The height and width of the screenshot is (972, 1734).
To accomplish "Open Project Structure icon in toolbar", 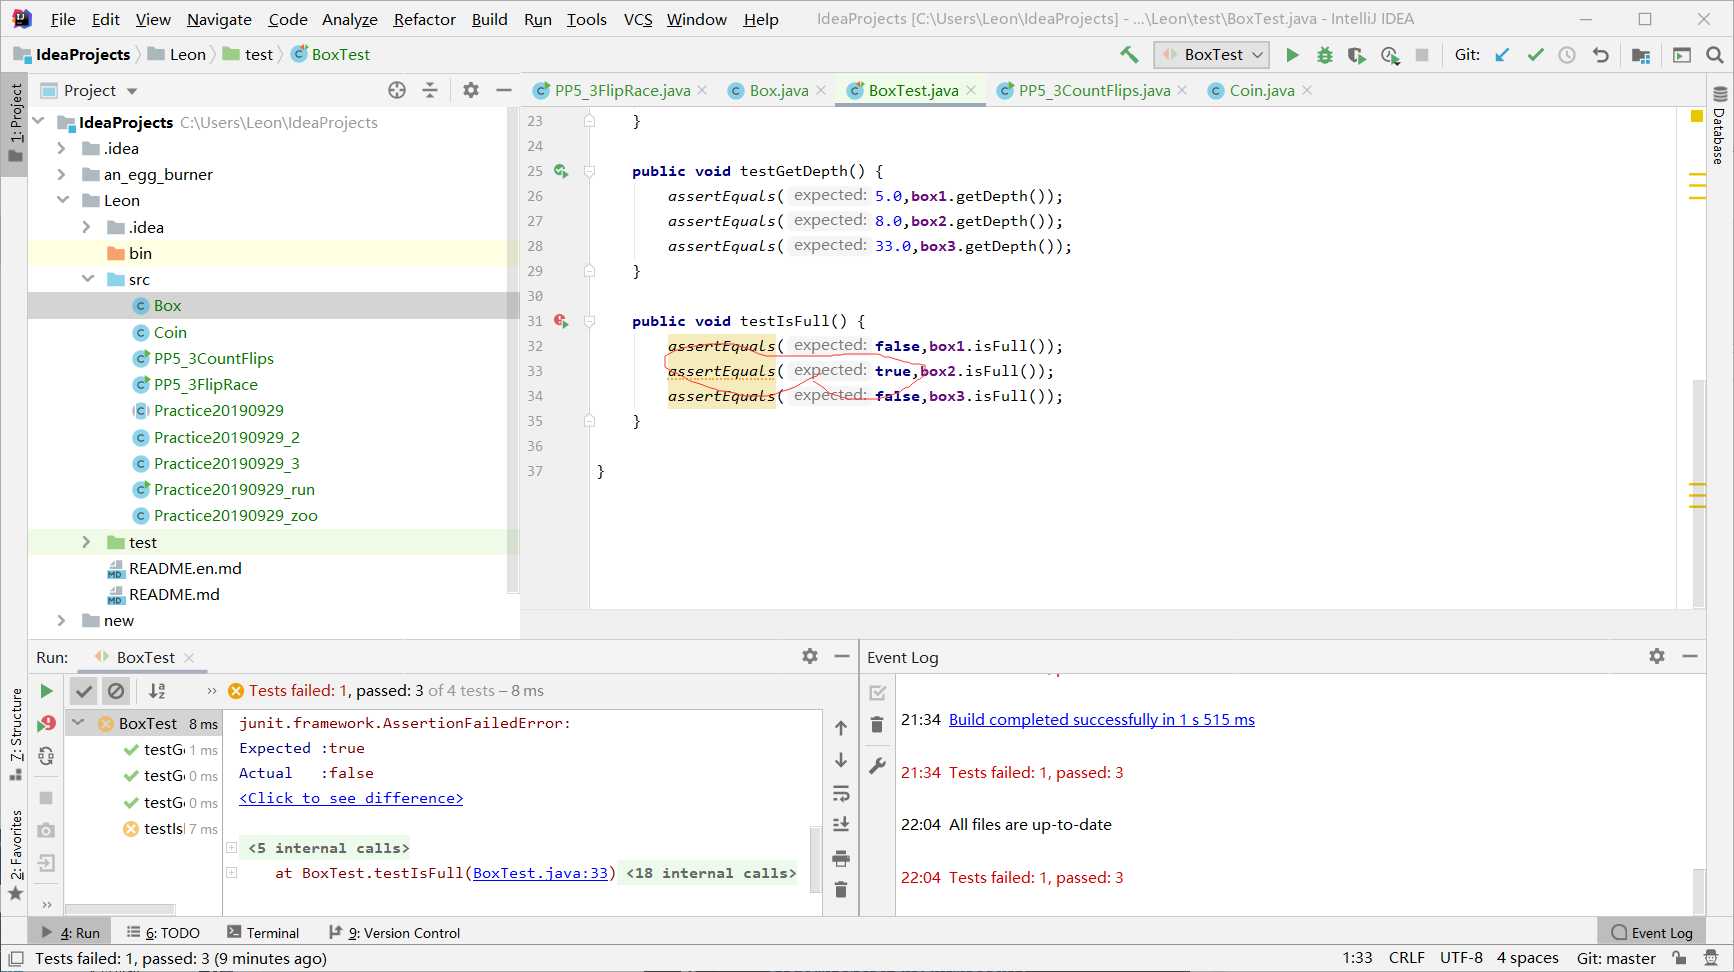I will pos(1641,55).
